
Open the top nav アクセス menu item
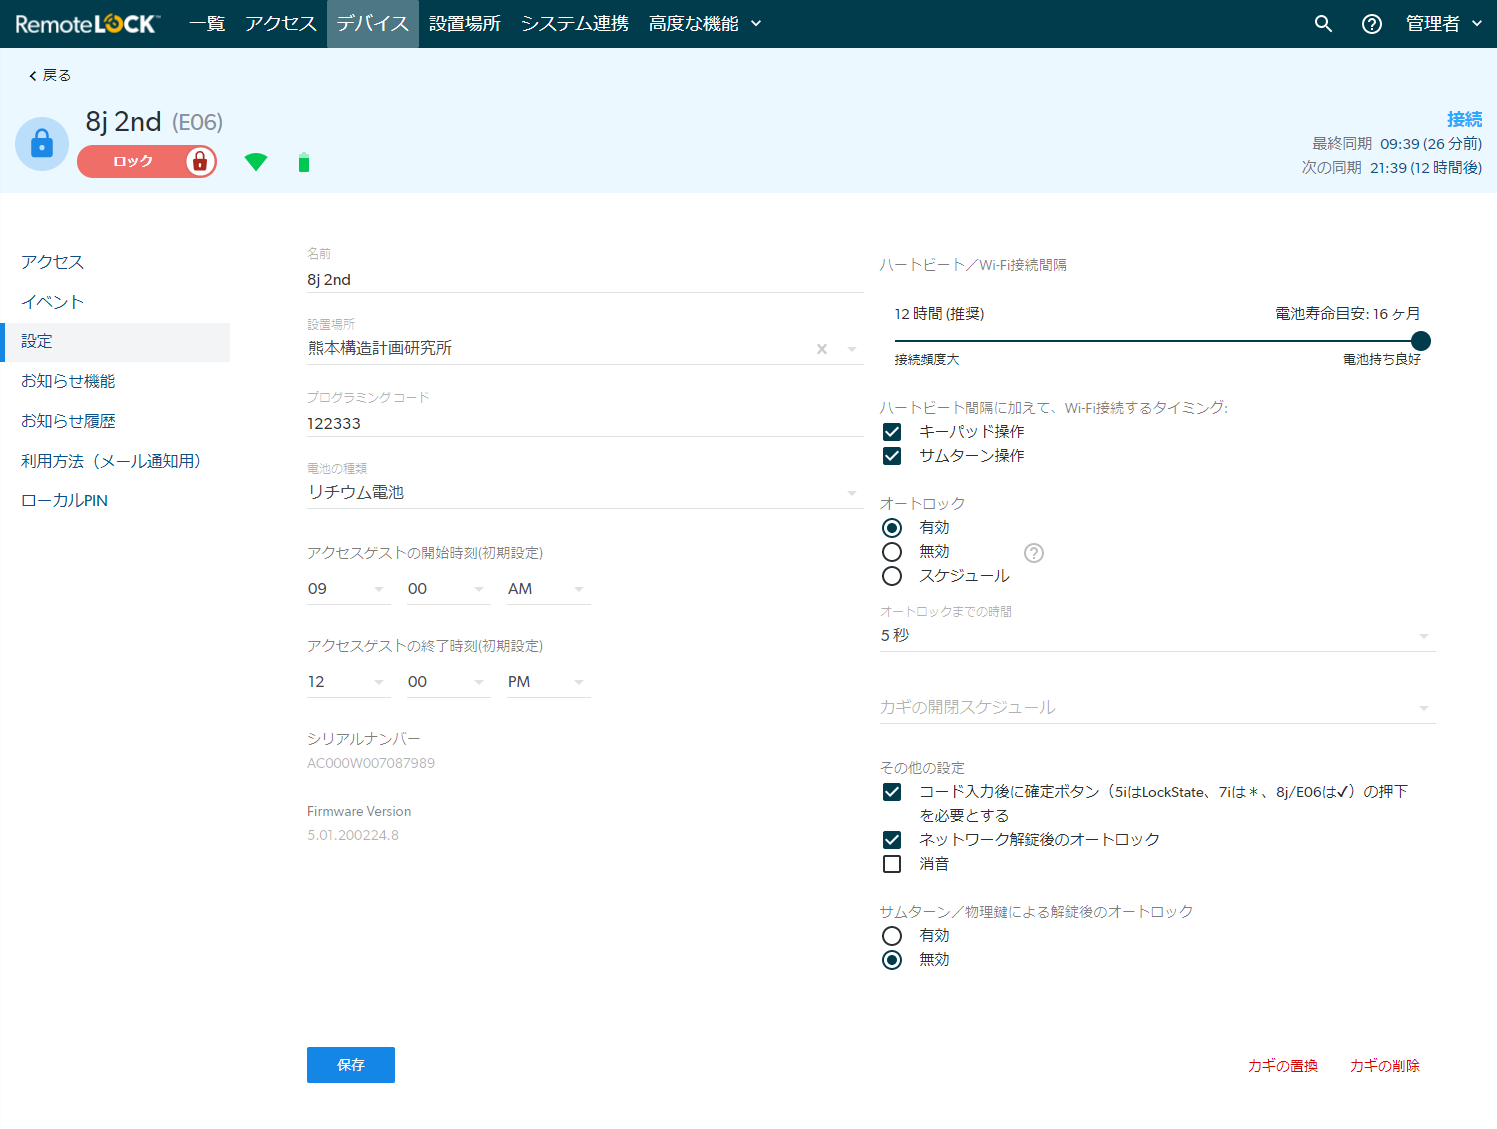(x=281, y=24)
